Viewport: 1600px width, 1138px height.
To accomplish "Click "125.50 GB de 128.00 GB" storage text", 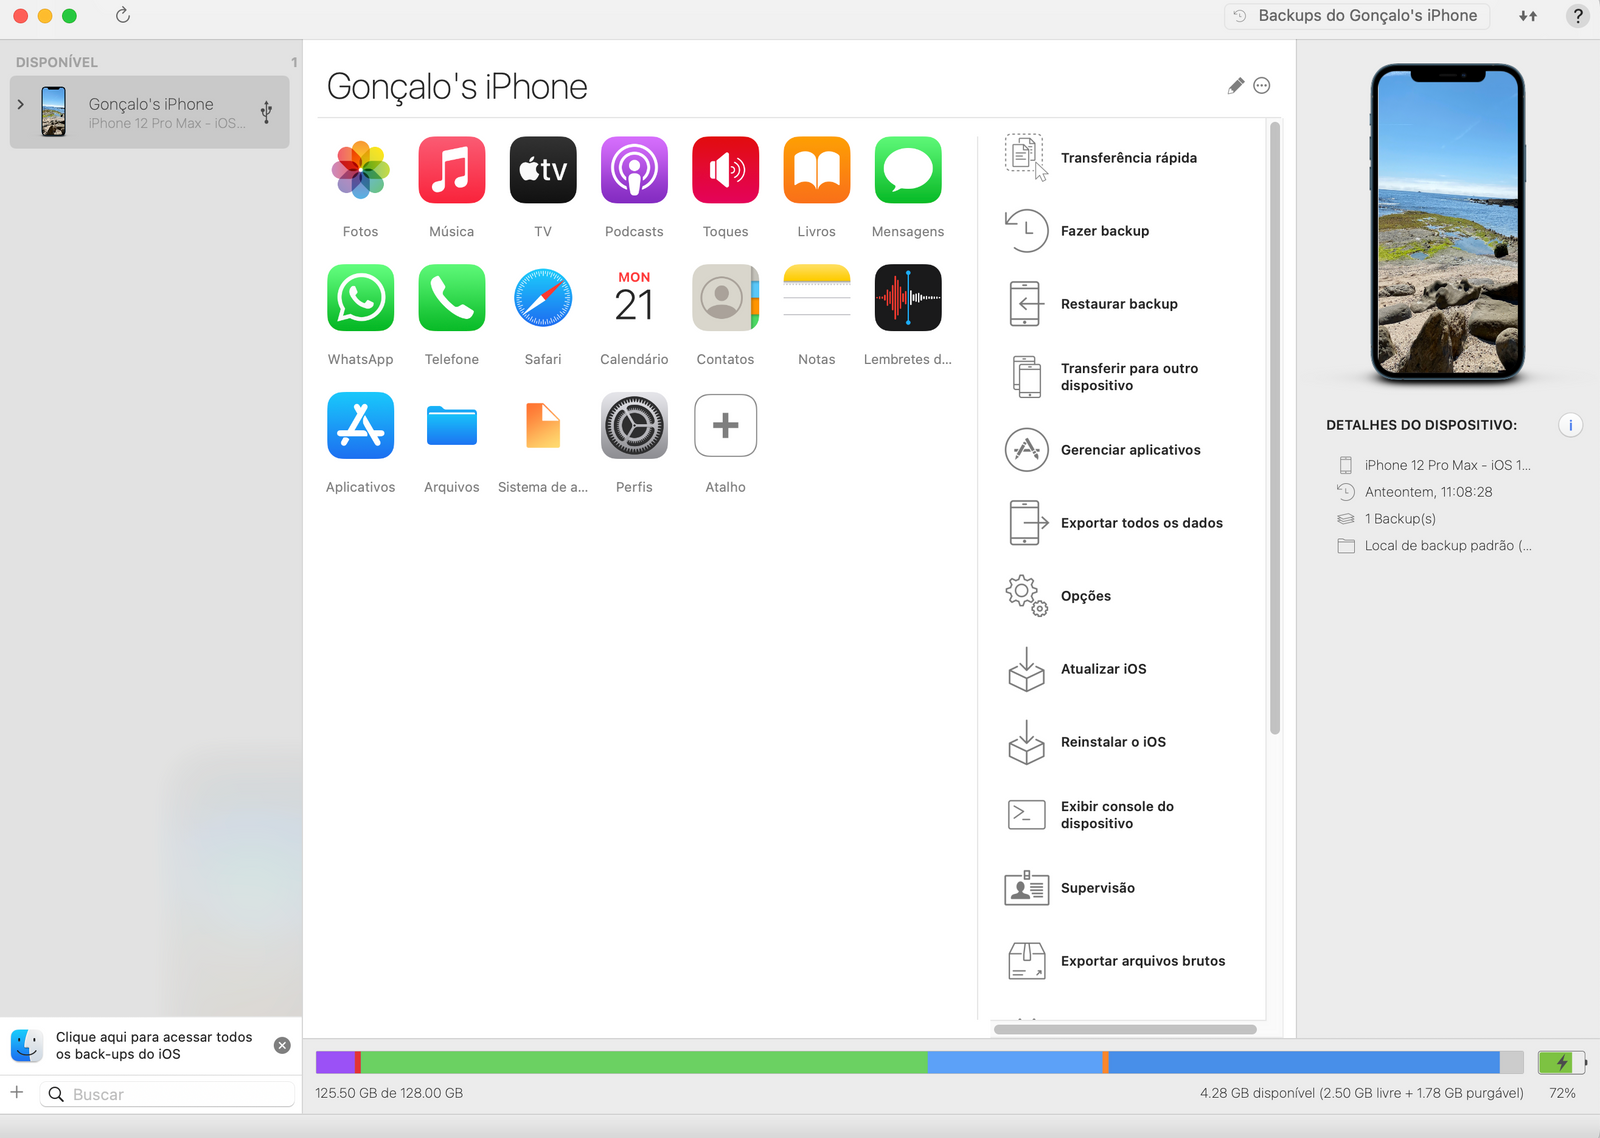I will (x=389, y=1093).
